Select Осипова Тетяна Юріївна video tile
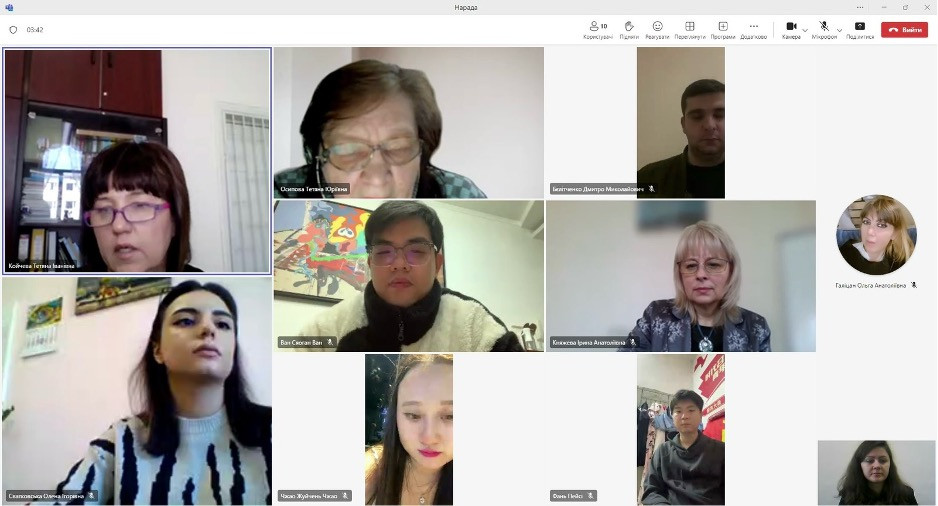The image size is (938, 506). [x=409, y=123]
